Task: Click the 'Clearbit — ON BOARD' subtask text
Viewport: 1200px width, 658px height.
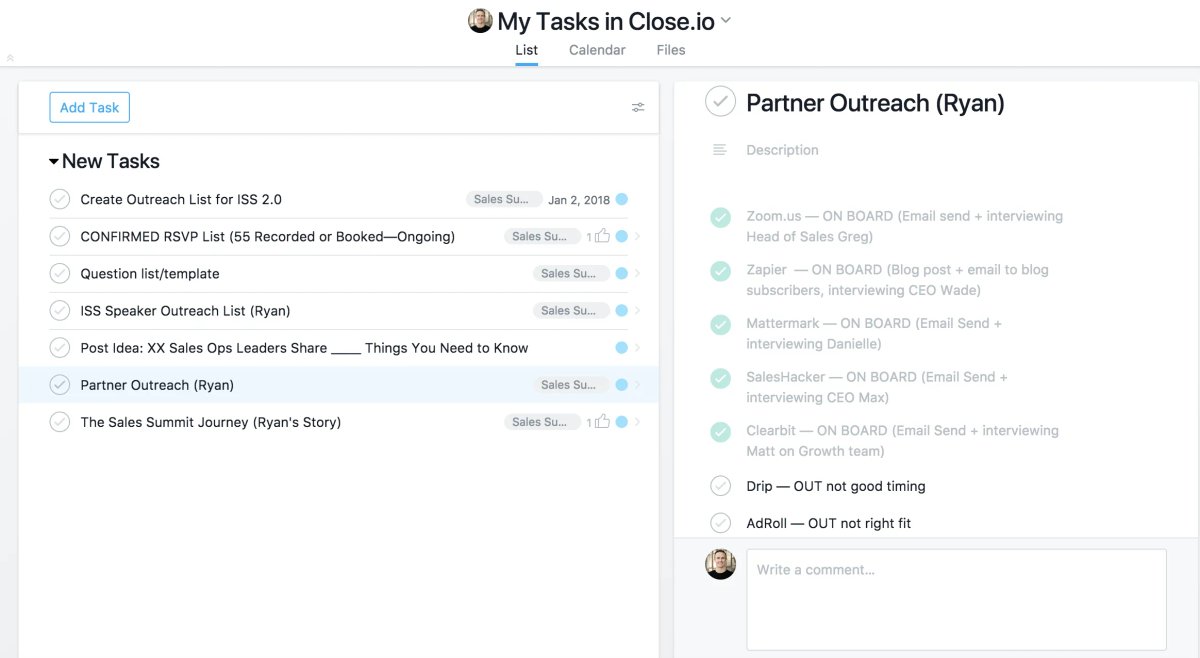Action: click(902, 441)
